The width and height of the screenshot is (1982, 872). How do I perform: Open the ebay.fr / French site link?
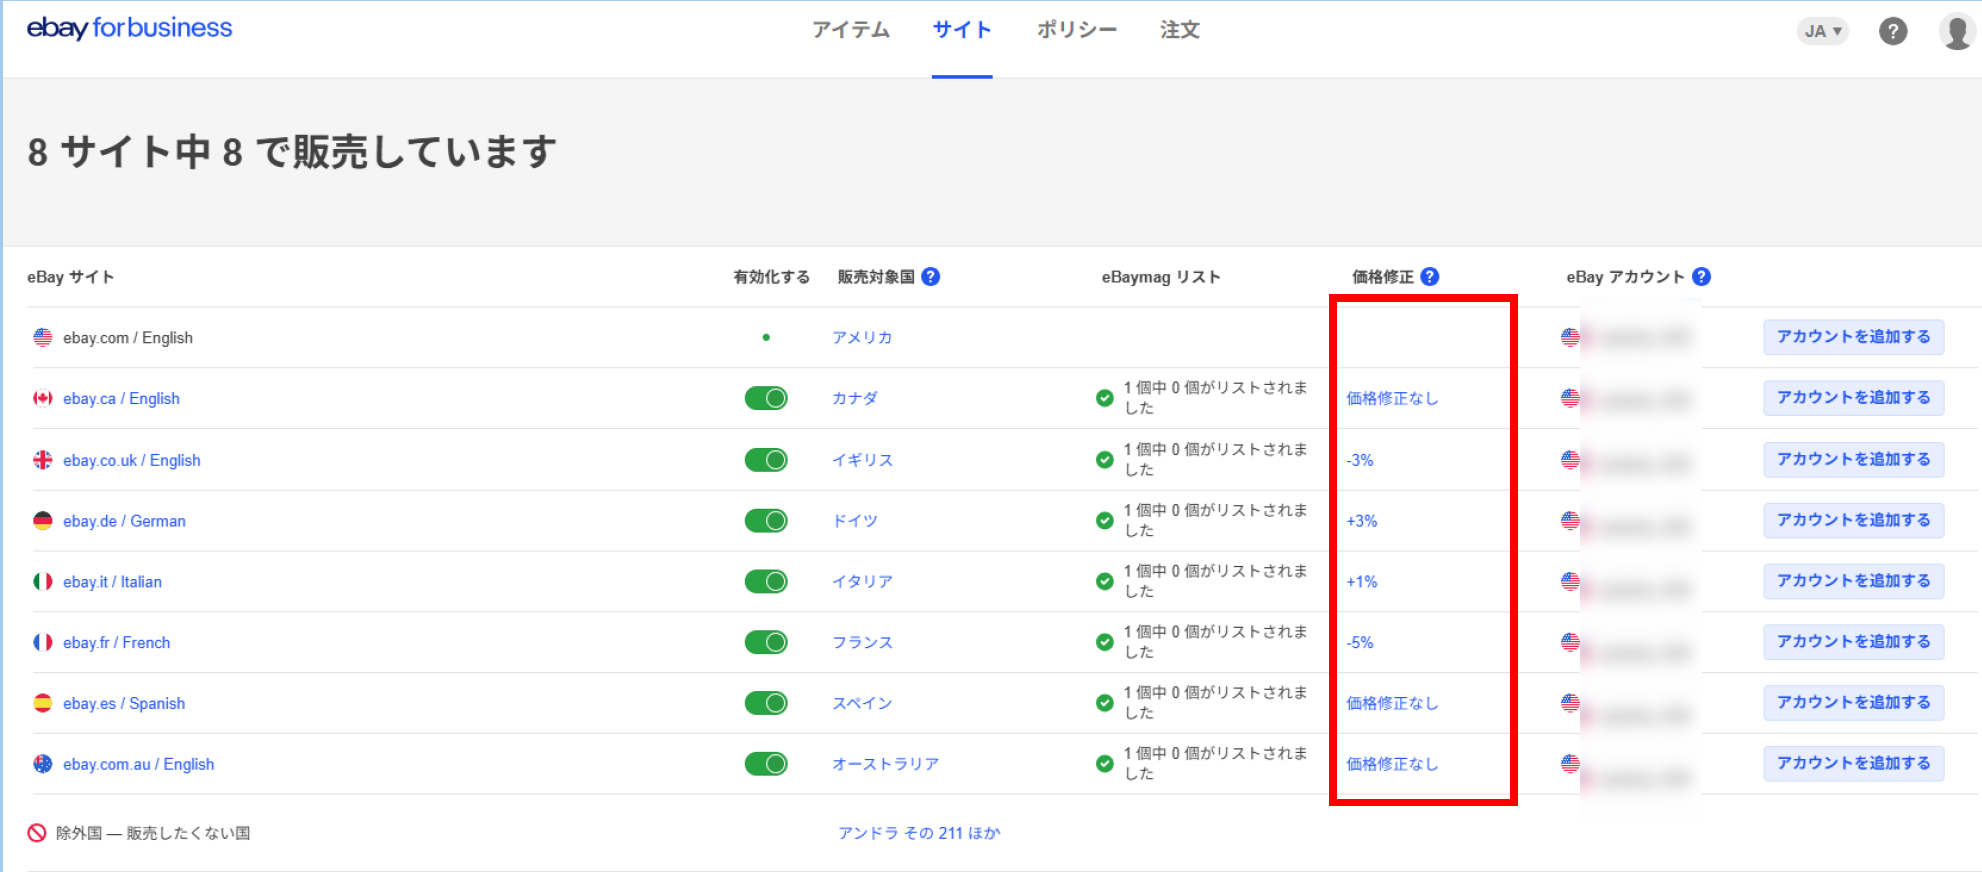(116, 642)
